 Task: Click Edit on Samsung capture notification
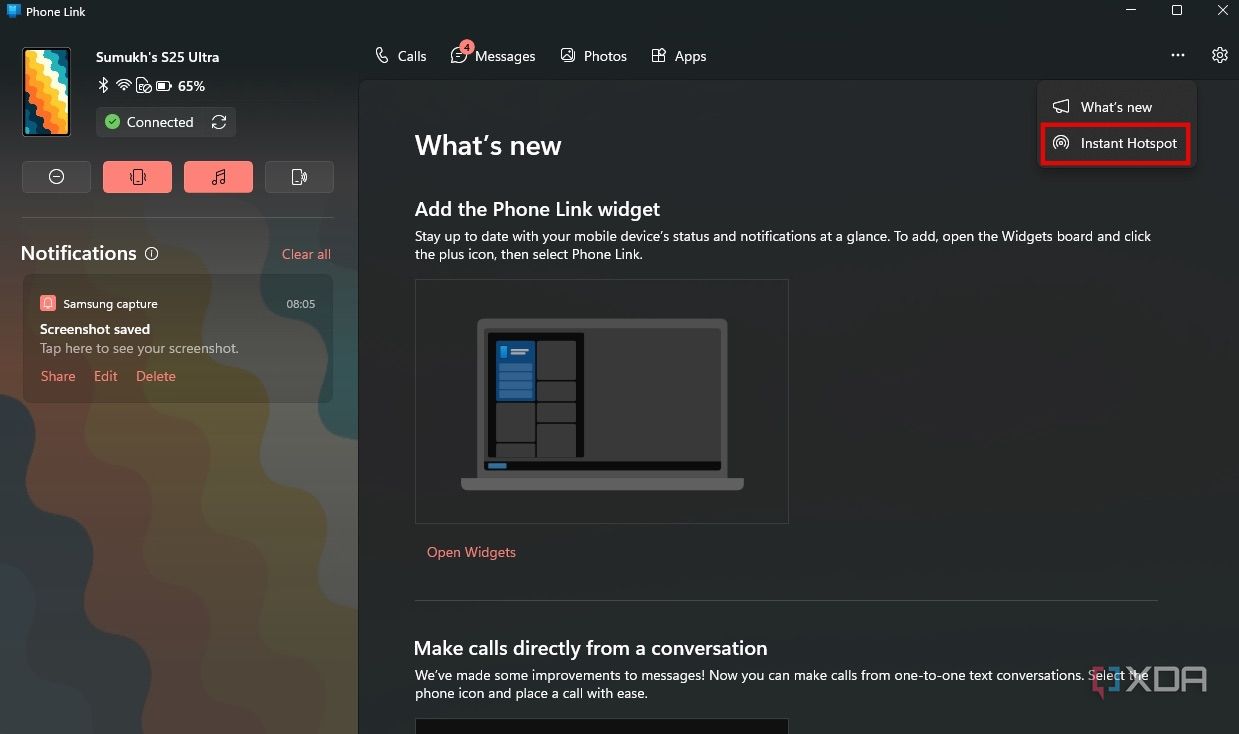(x=106, y=376)
